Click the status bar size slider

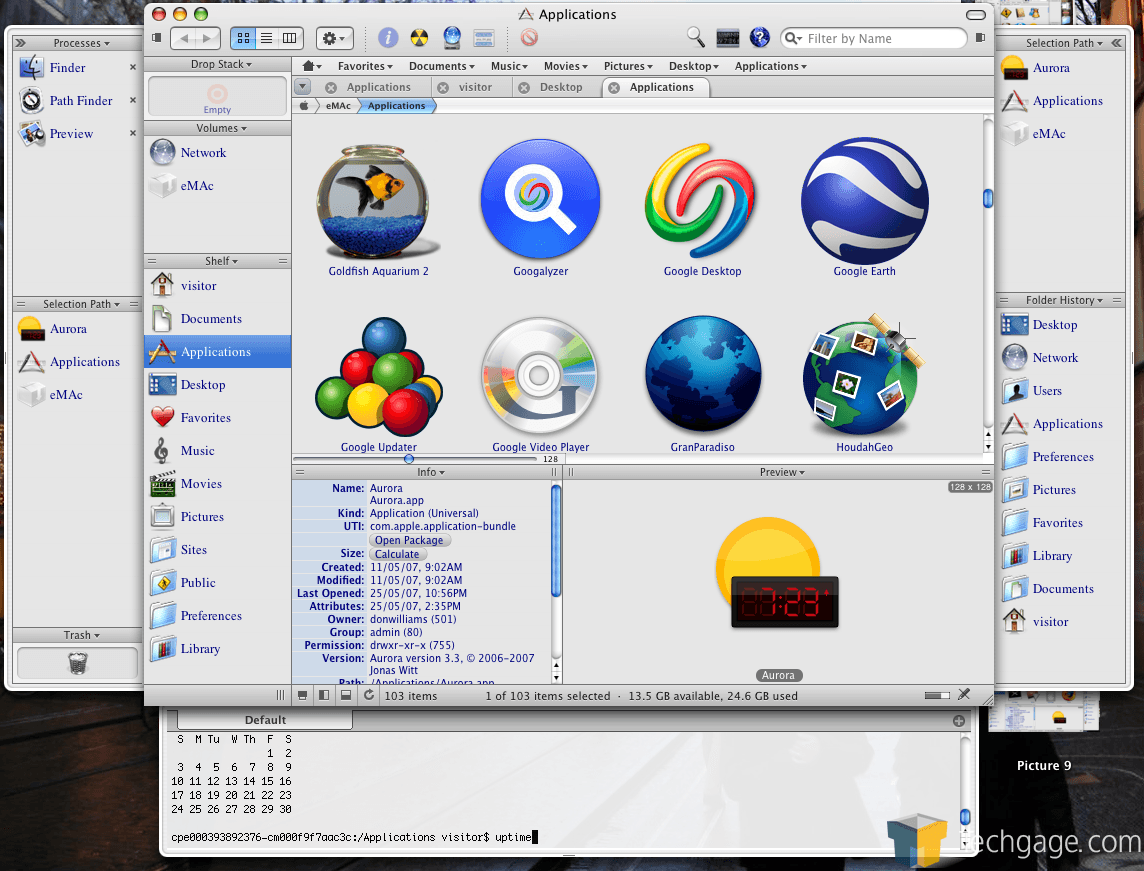point(937,695)
